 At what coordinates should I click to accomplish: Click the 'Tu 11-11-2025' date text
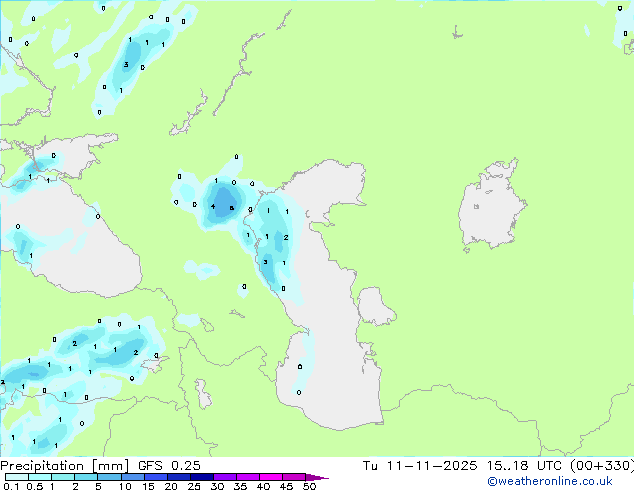420,466
